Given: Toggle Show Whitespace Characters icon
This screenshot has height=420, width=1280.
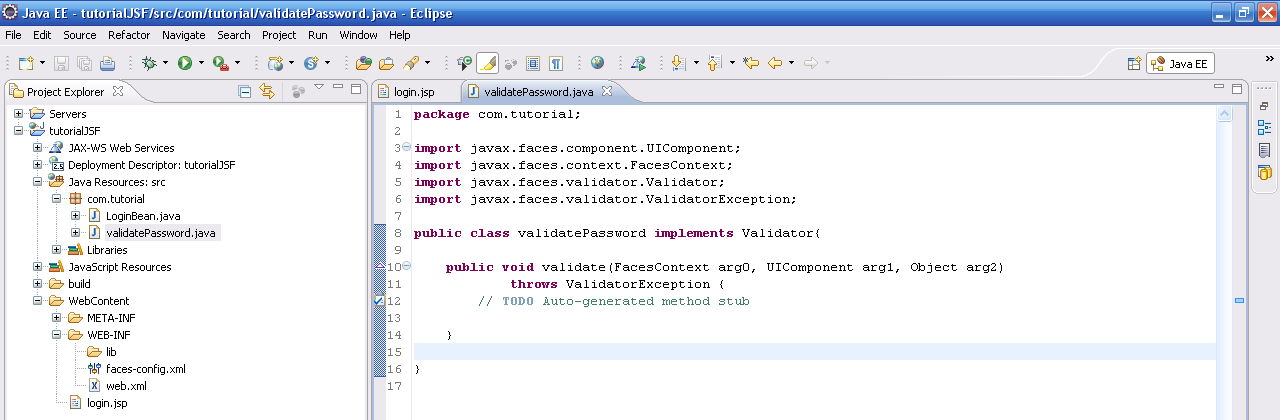Looking at the screenshot, I should [x=556, y=63].
